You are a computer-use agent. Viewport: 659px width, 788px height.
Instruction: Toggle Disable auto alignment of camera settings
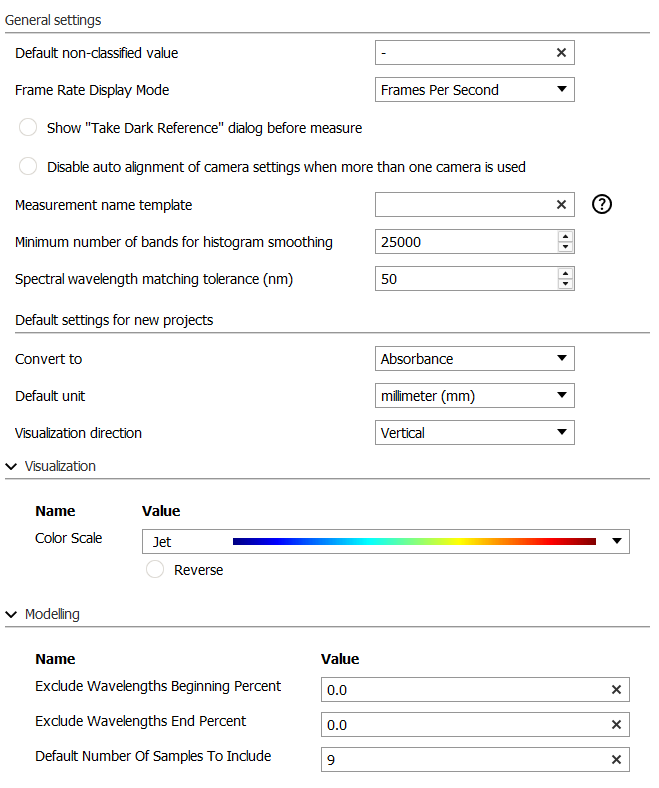pyautogui.click(x=29, y=167)
